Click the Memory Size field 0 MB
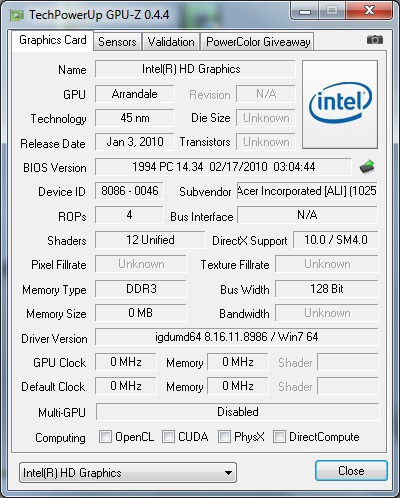This screenshot has height=498, width=401. (x=141, y=313)
